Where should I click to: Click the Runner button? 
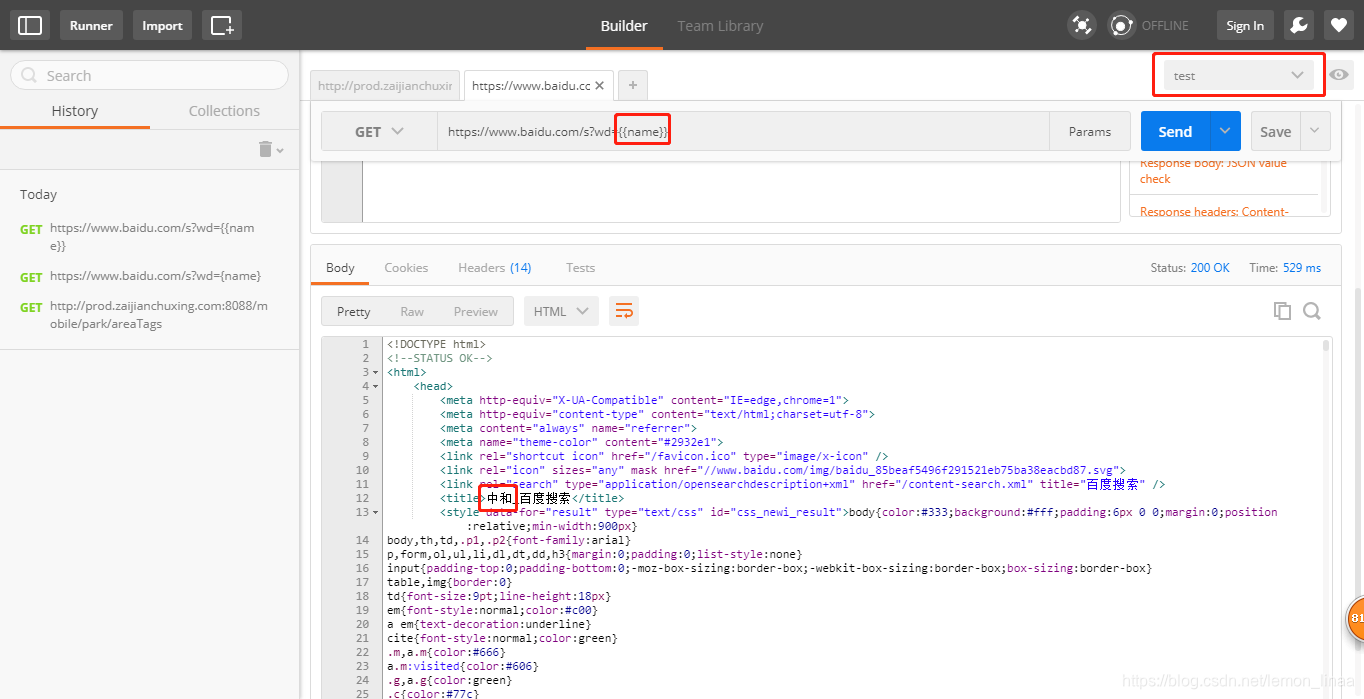[x=91, y=25]
